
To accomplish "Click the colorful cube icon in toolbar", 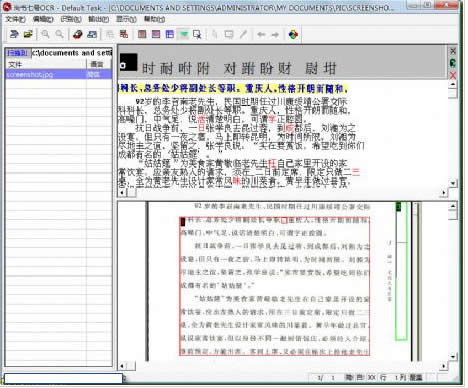I will pos(293,34).
